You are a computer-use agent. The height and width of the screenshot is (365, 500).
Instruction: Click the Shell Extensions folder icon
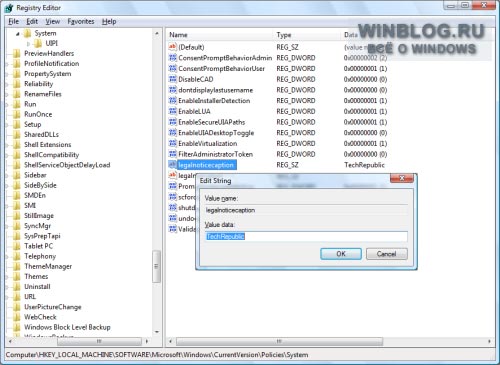pyautogui.click(x=17, y=145)
